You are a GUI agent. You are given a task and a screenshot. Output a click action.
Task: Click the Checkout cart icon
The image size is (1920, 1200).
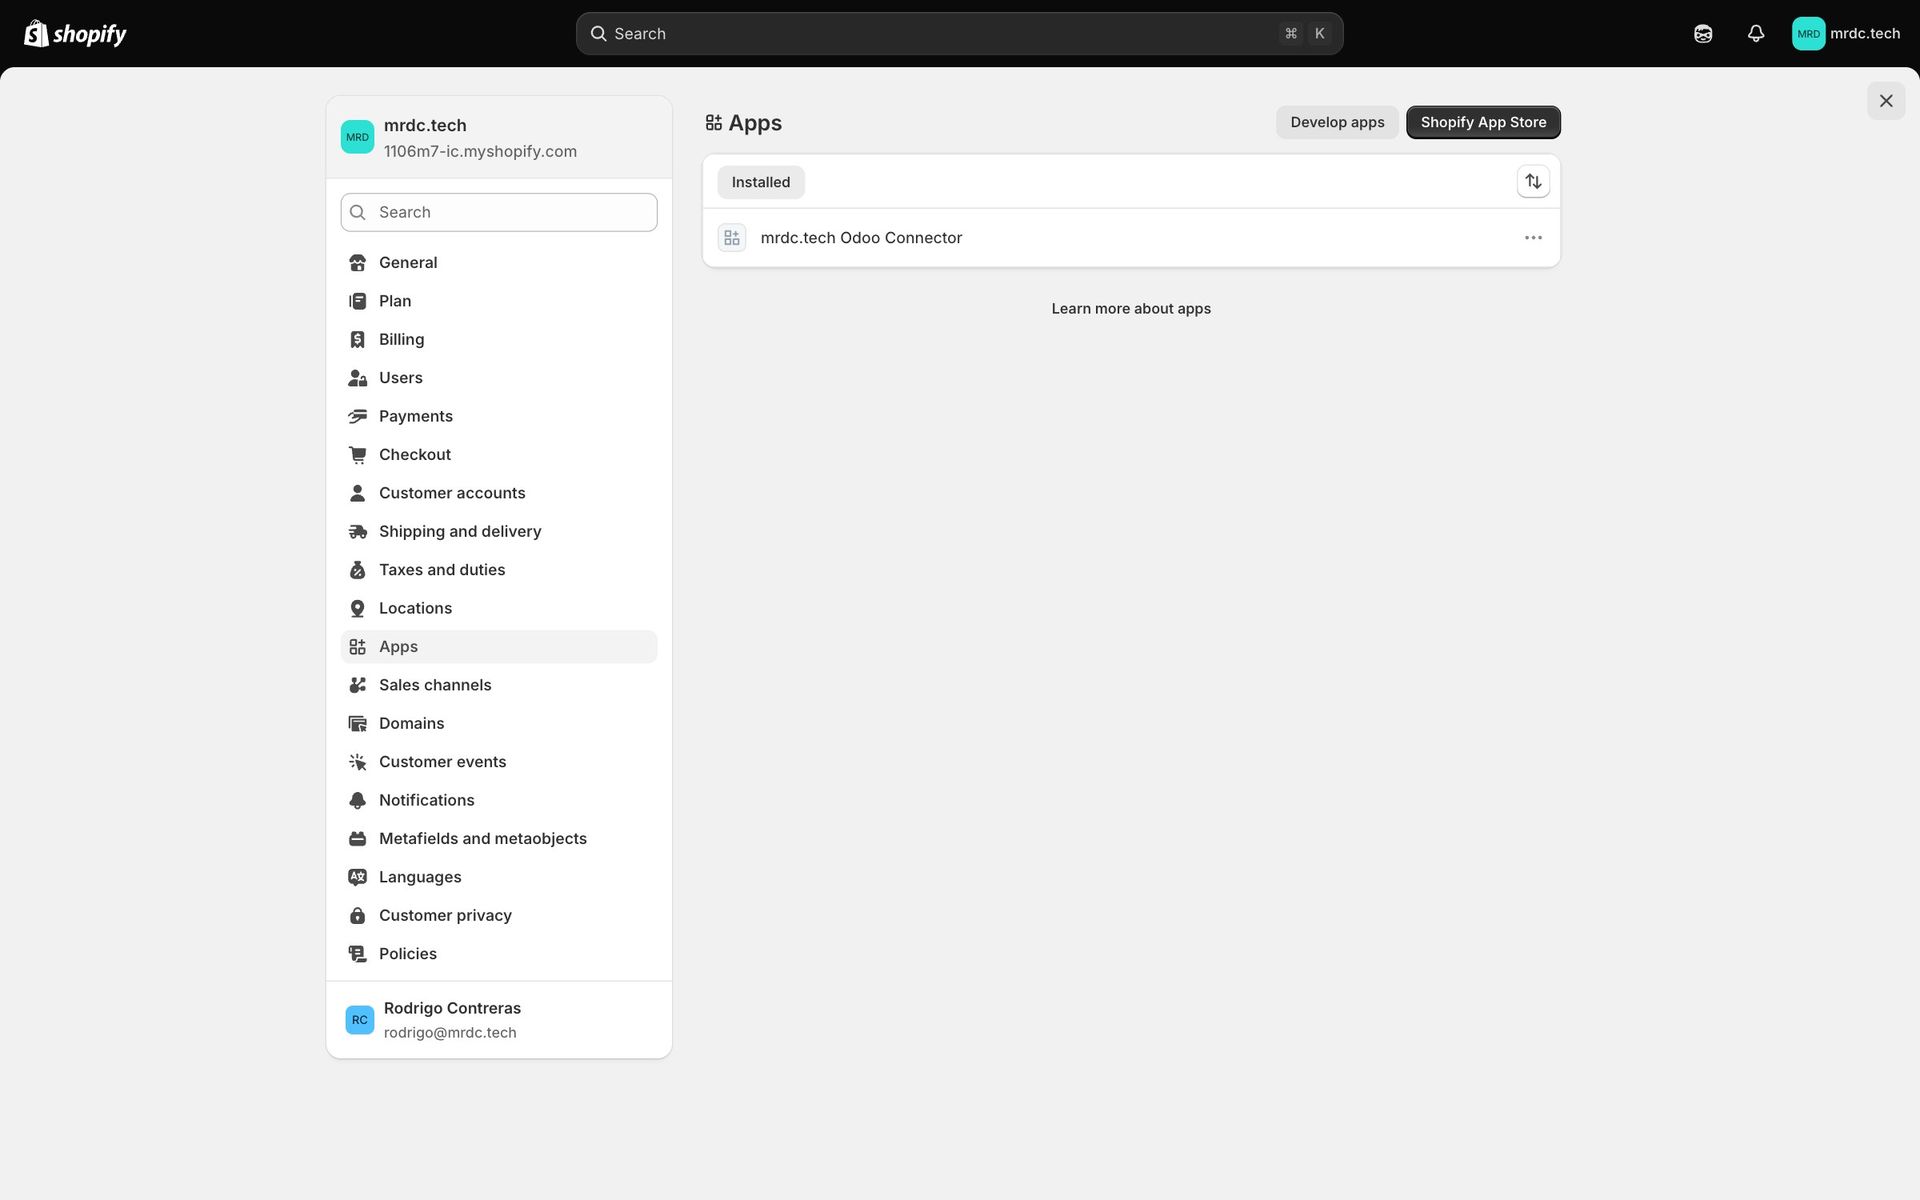(357, 455)
